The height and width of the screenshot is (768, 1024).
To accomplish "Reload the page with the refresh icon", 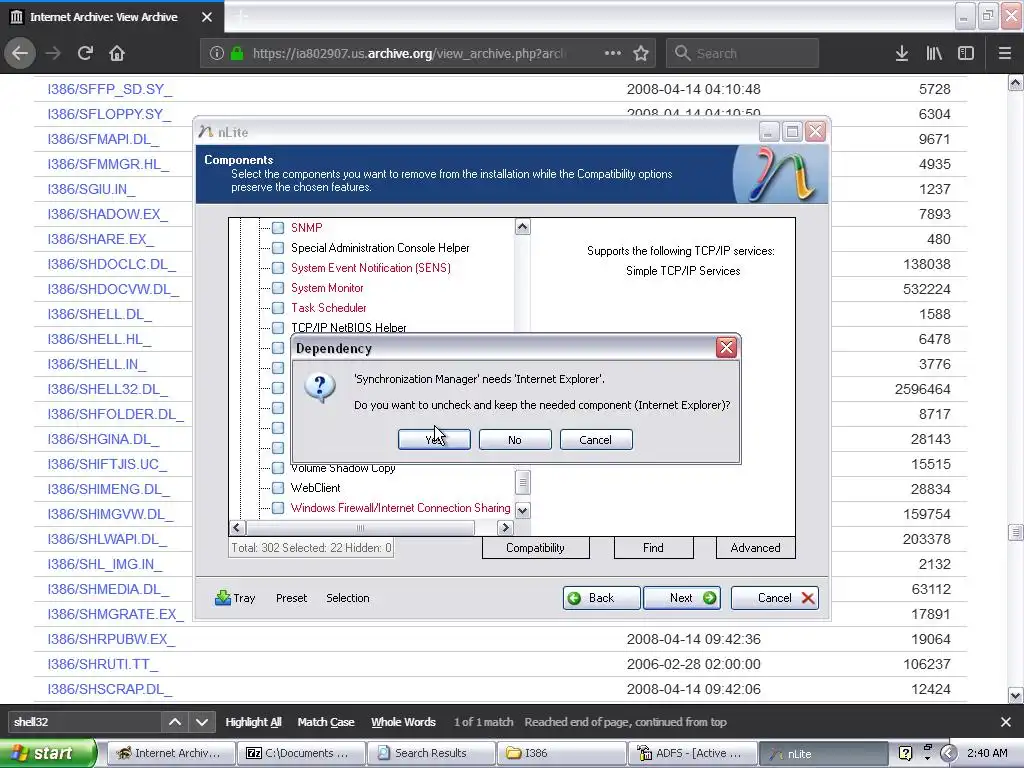I will 85,53.
